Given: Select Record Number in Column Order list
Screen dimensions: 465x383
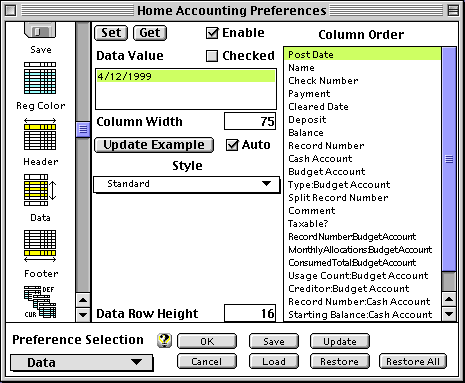Looking at the screenshot, I should [x=363, y=146].
